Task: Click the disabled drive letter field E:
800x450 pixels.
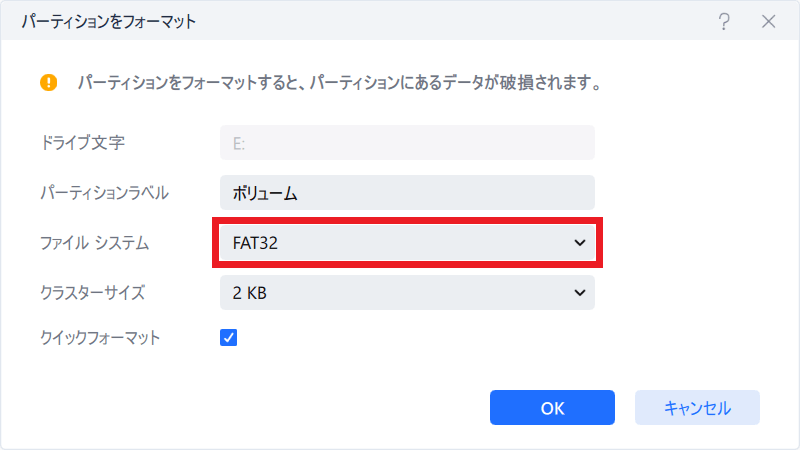Action: (x=407, y=143)
